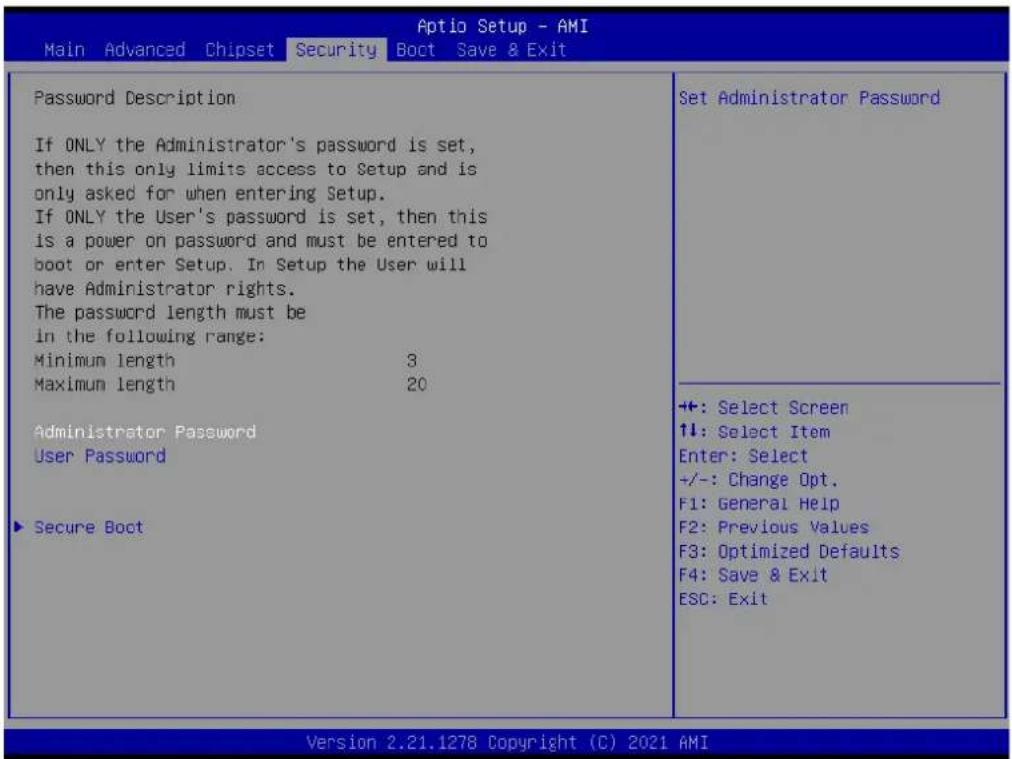Viewport: 1012px width, 759px height.
Task: Click the Enter: Select hint
Action: tap(743, 456)
